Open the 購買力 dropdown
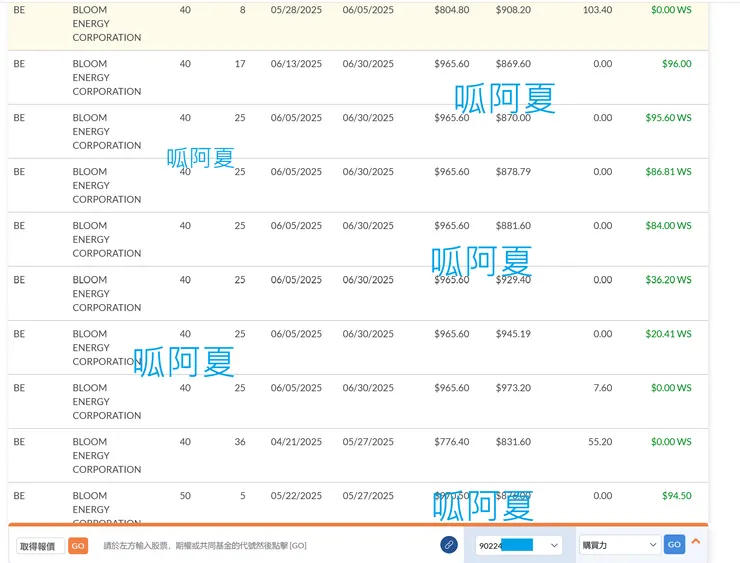Image resolution: width=740 pixels, height=563 pixels. coord(619,545)
